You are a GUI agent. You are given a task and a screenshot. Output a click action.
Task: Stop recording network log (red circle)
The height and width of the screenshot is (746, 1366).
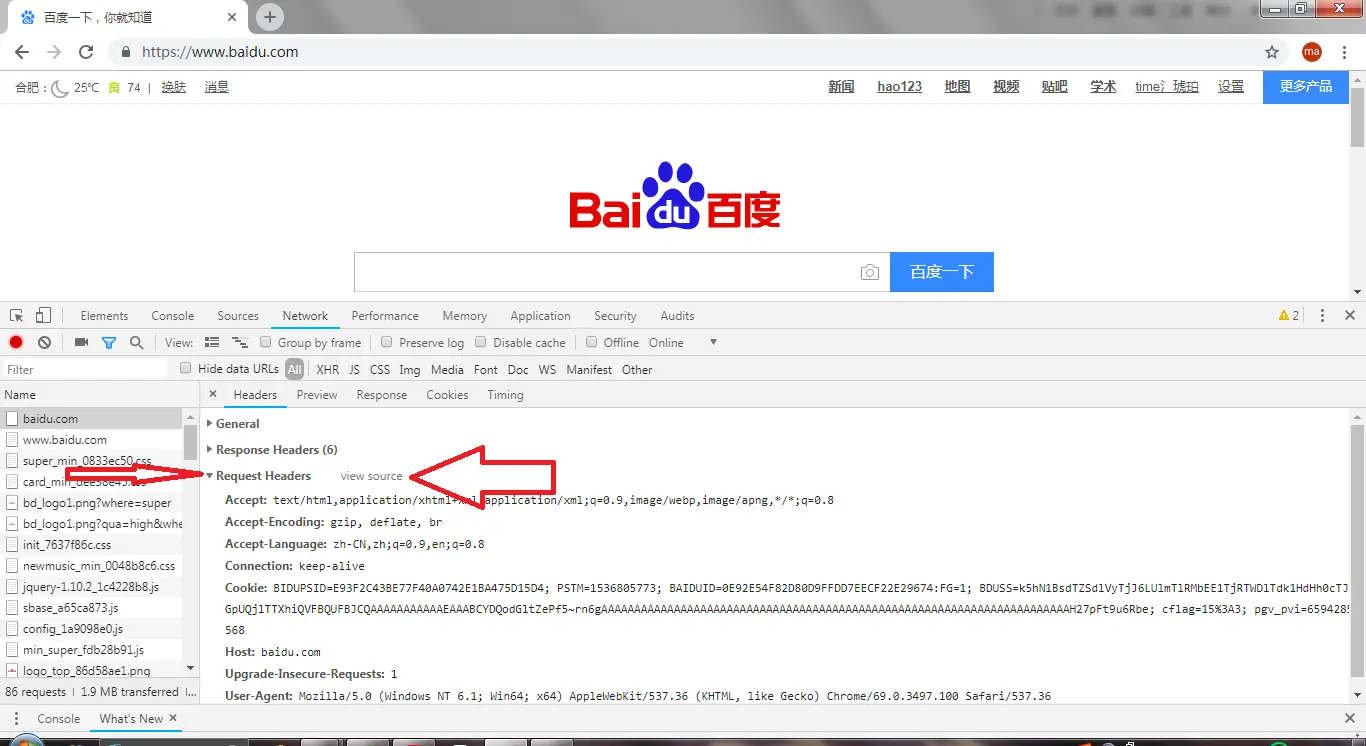16,343
